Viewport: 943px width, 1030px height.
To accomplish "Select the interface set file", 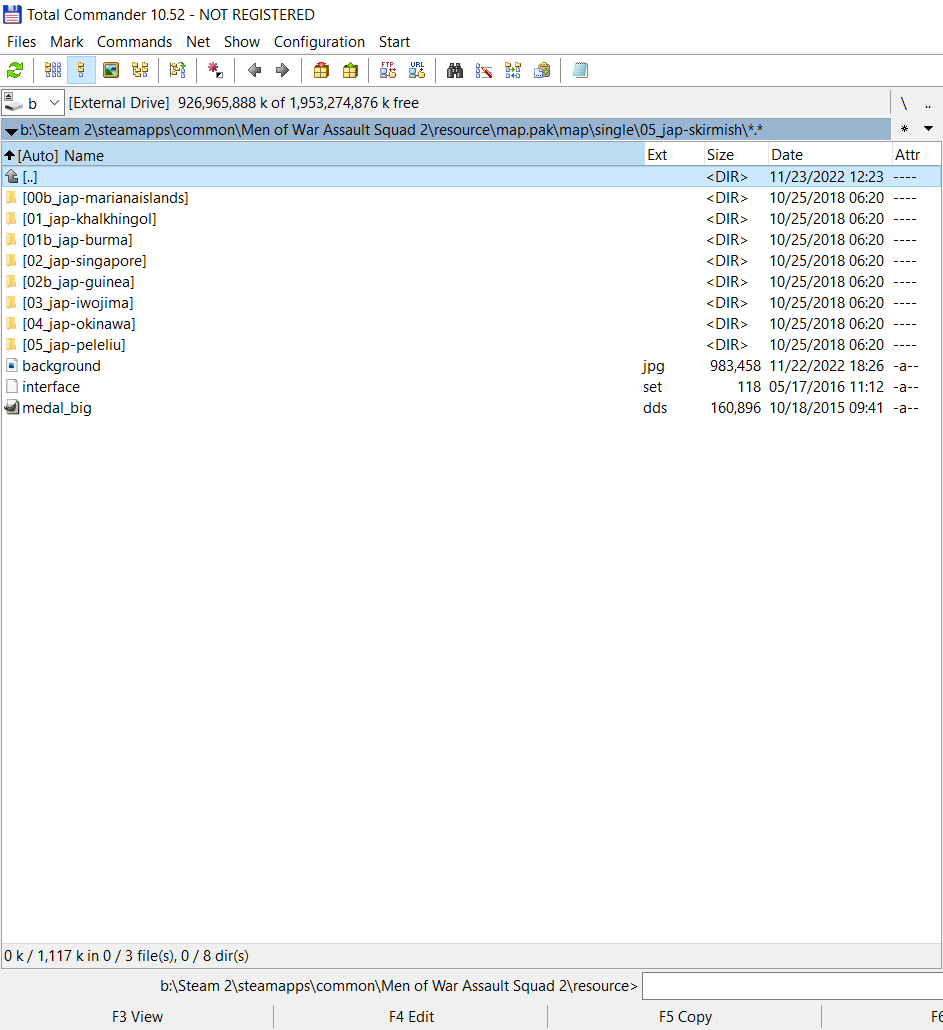I will click(x=471, y=387).
